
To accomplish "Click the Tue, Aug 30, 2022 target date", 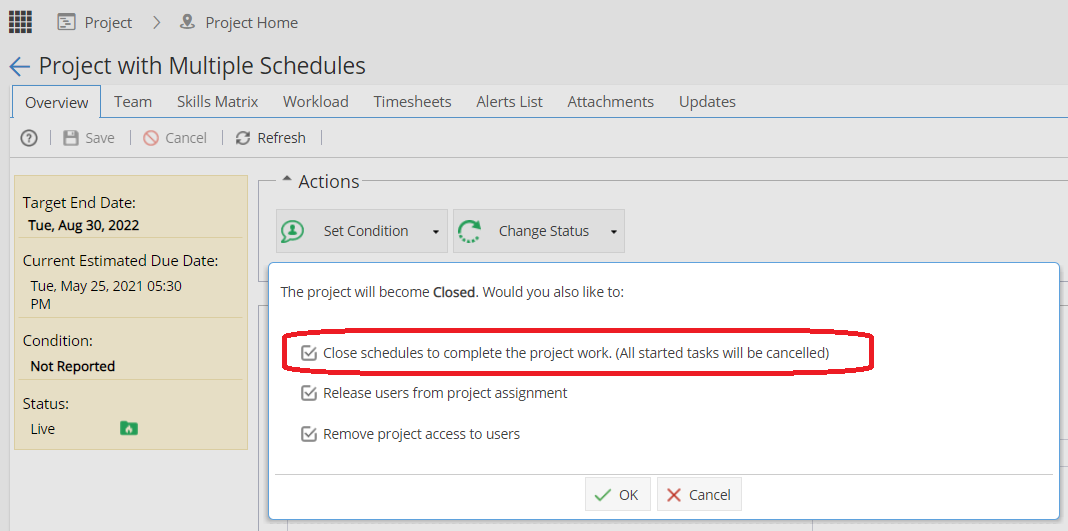I will coord(84,225).
